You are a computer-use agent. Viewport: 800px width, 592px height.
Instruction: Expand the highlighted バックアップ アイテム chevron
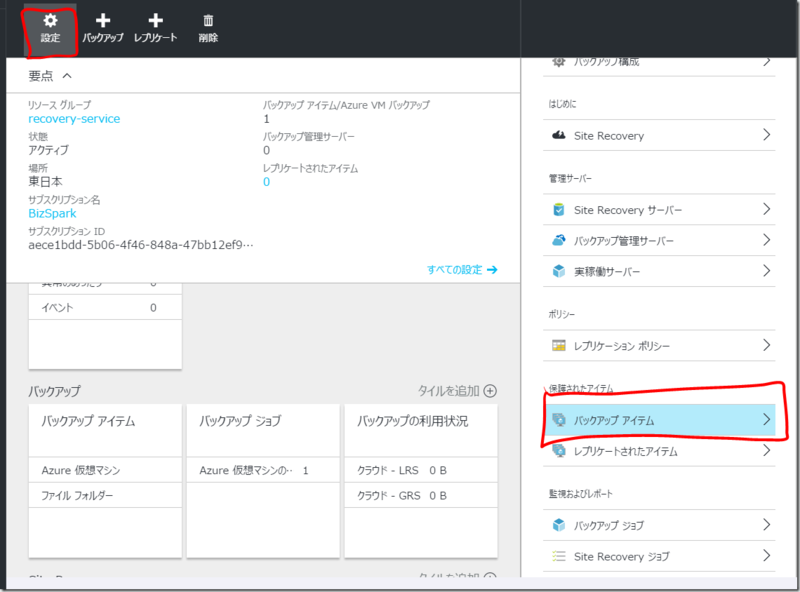coord(766,420)
